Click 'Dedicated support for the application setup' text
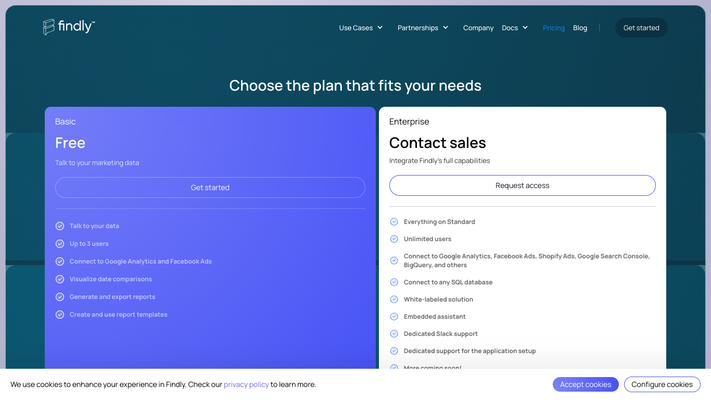 (470, 351)
